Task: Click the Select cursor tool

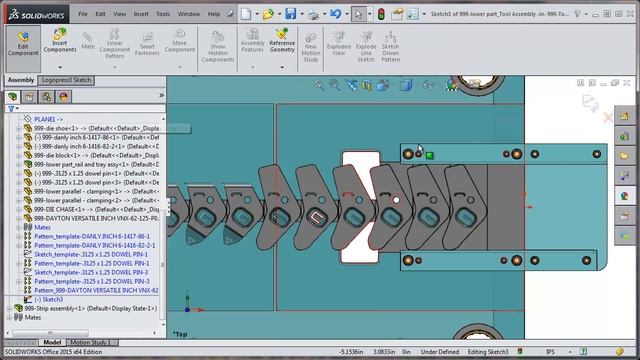Action: point(358,14)
